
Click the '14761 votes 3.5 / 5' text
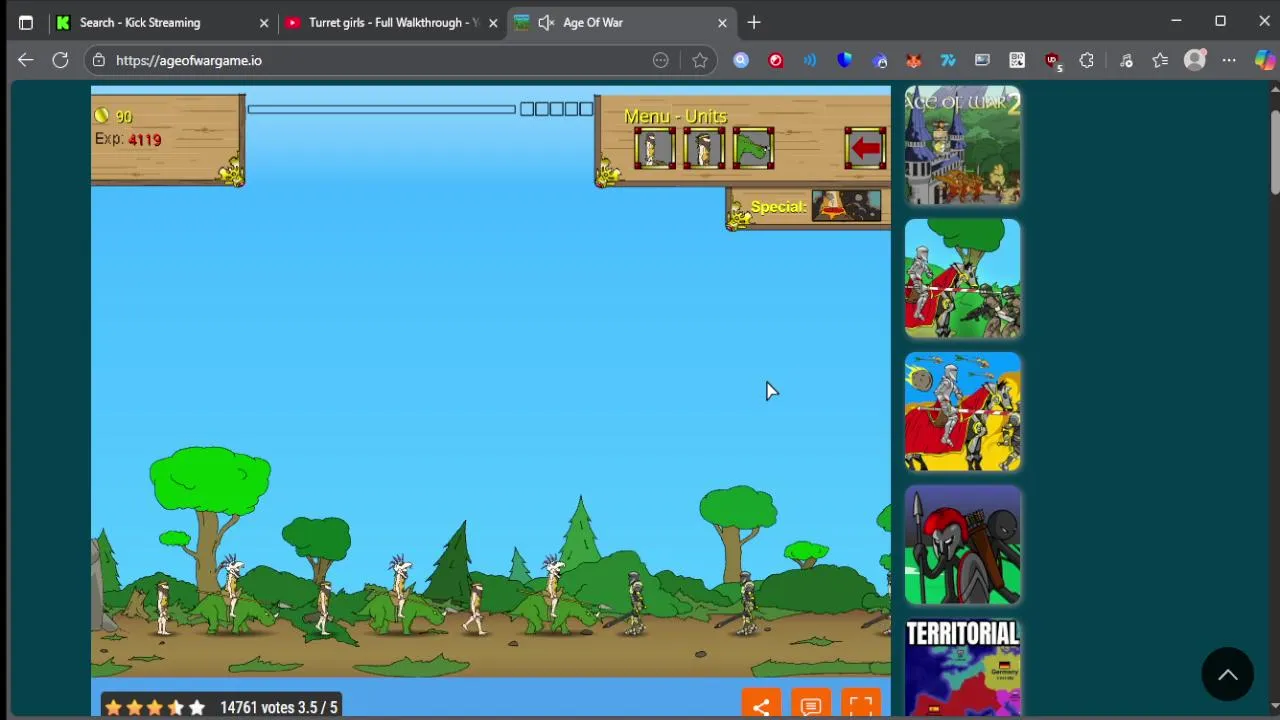pos(279,707)
